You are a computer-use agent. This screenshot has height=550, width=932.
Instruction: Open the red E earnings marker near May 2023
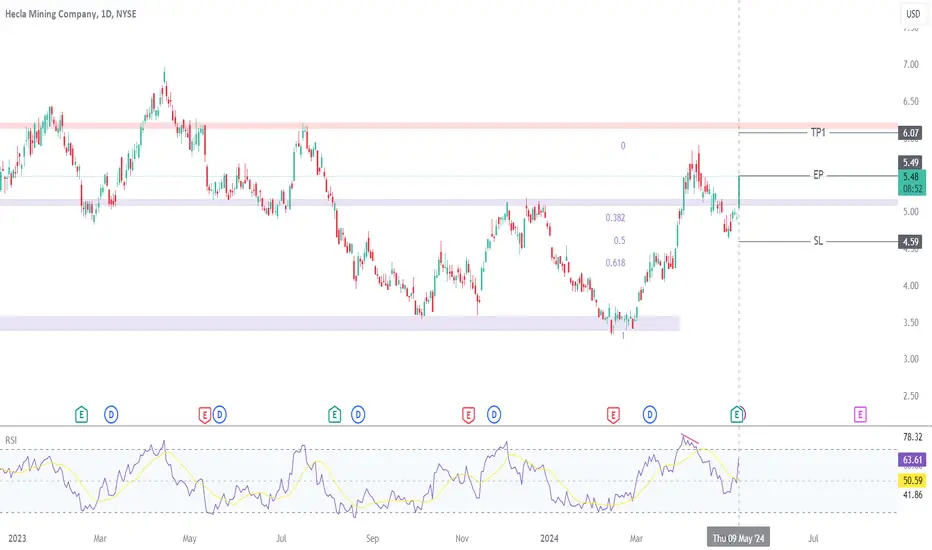coord(204,414)
